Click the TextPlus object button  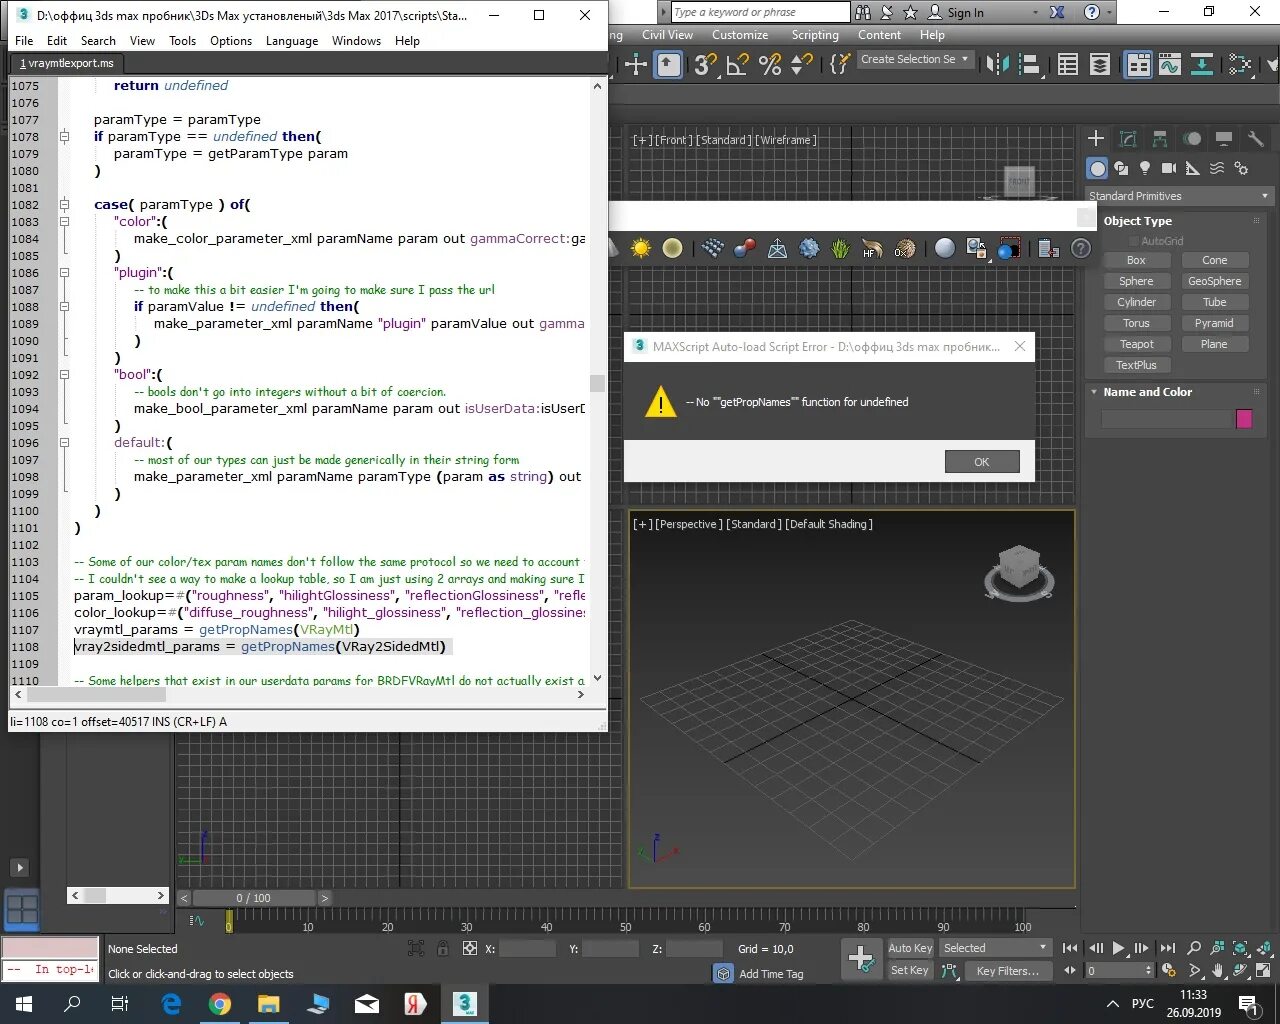(1136, 365)
